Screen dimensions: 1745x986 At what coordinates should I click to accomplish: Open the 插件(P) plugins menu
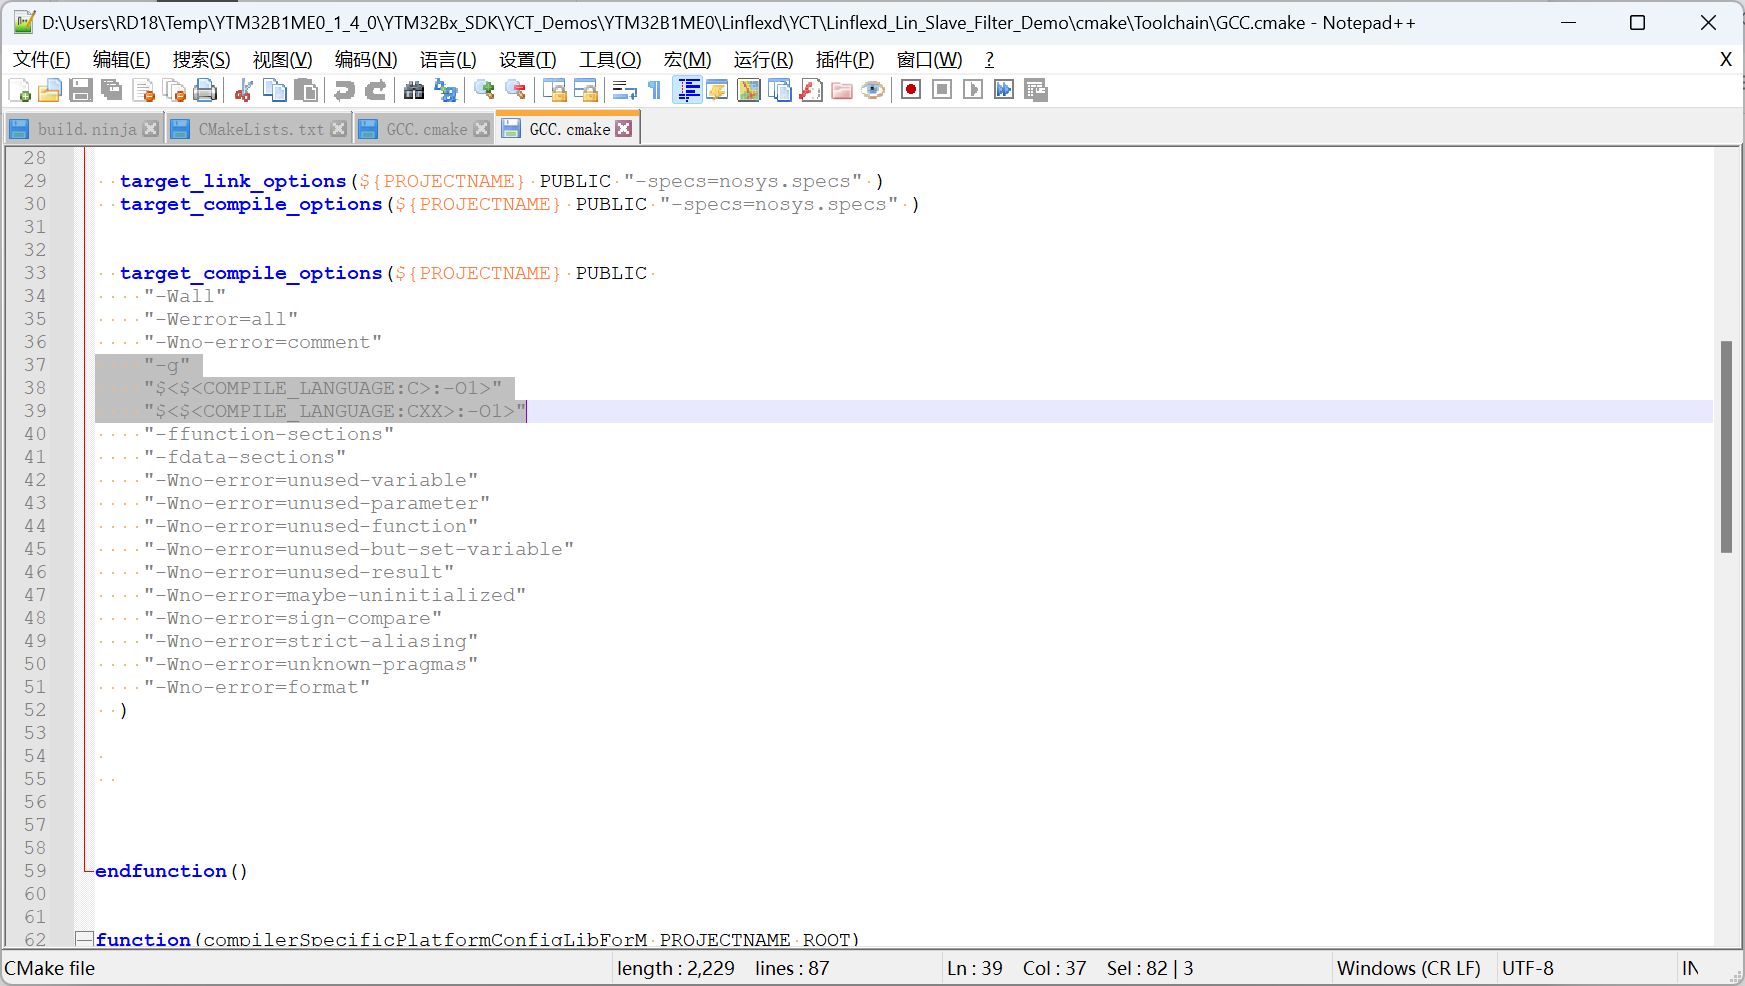(844, 60)
